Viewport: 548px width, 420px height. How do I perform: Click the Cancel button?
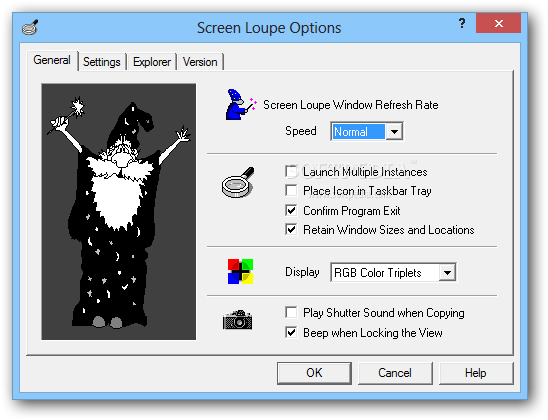pos(395,373)
